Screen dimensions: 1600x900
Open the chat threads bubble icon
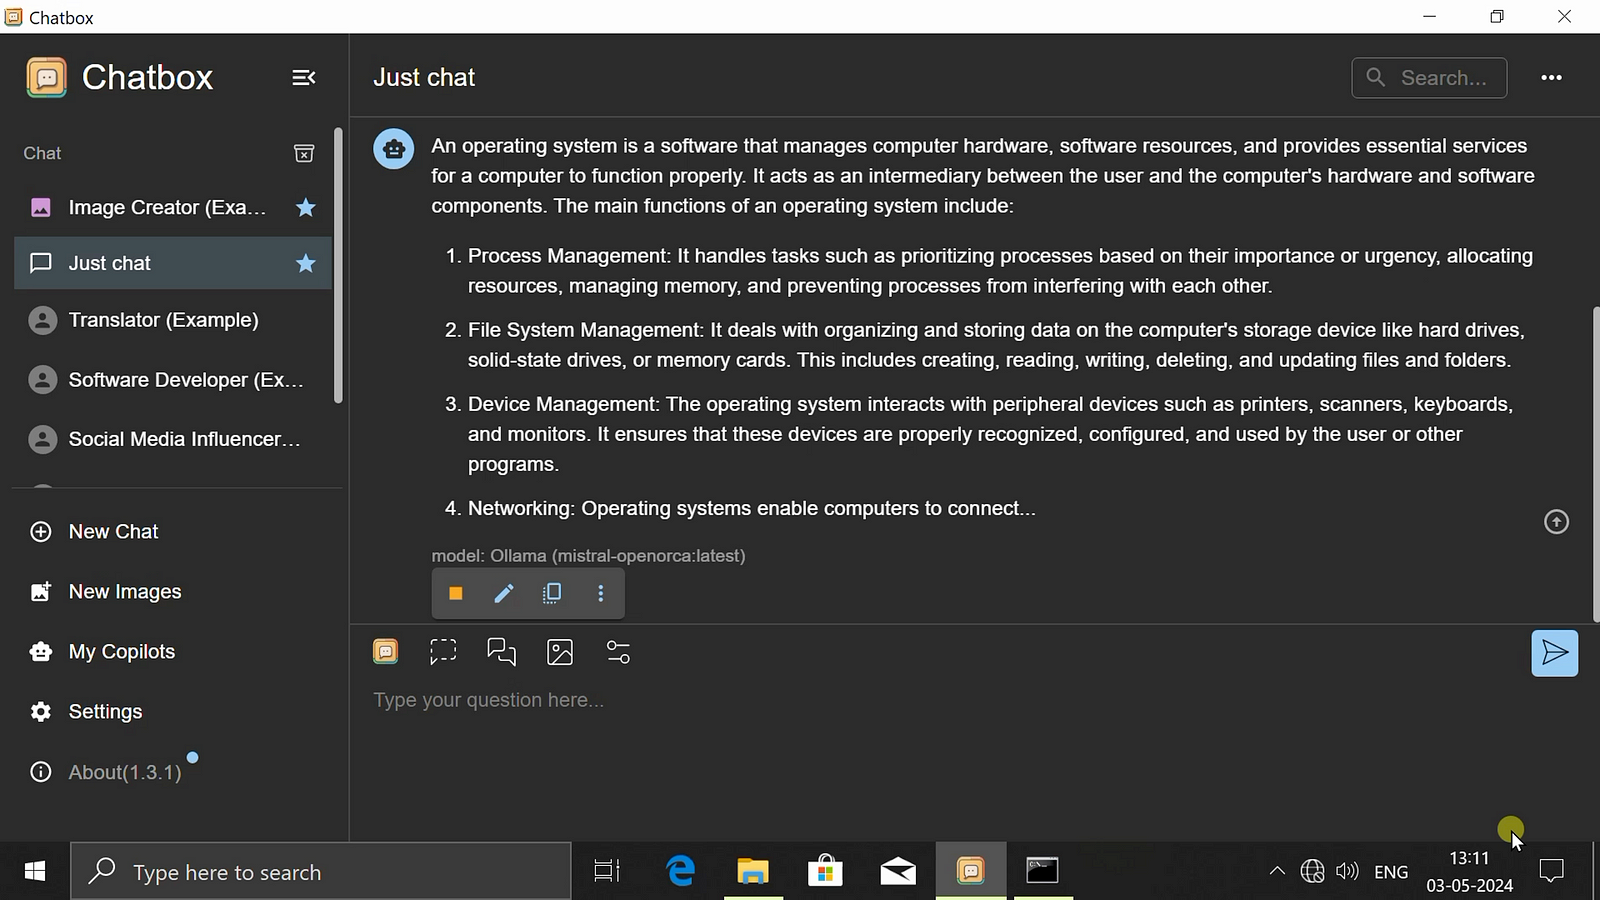click(x=501, y=653)
